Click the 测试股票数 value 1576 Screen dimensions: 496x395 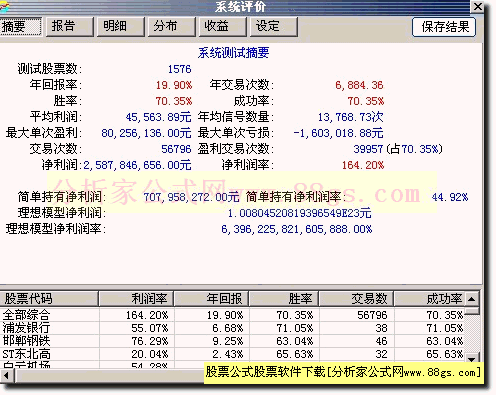(179, 69)
